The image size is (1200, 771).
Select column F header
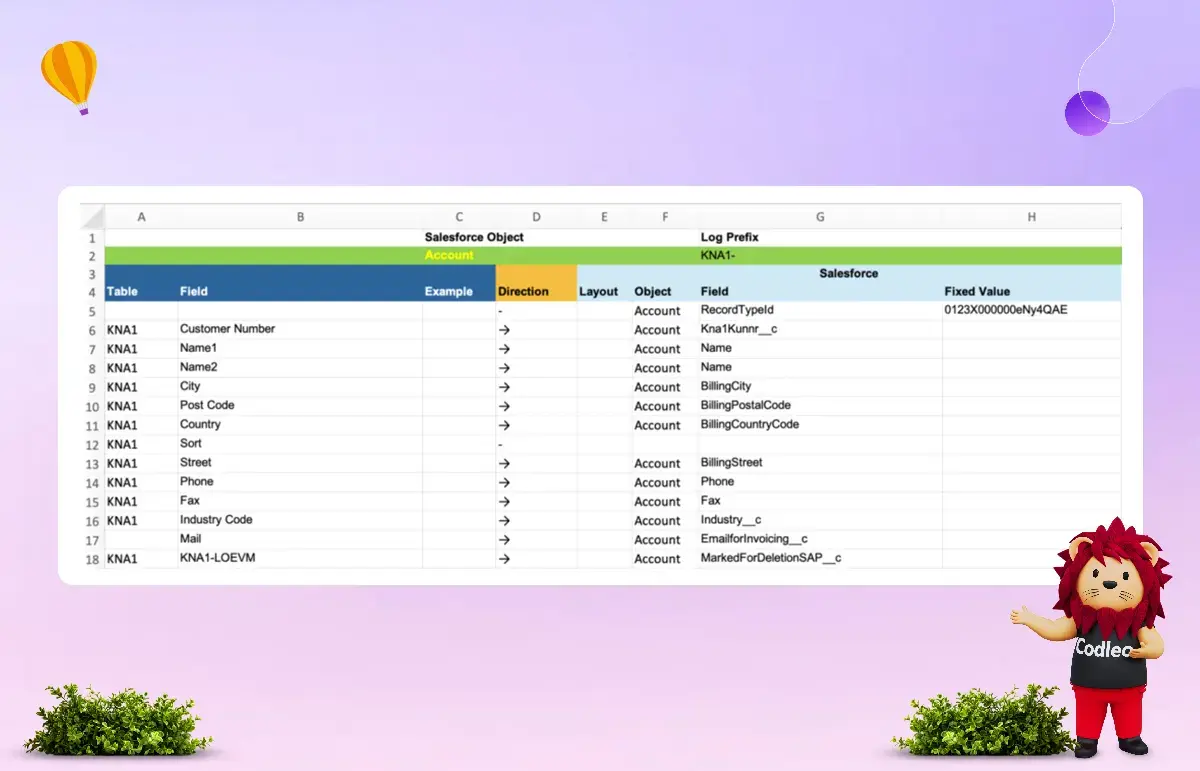(x=665, y=217)
